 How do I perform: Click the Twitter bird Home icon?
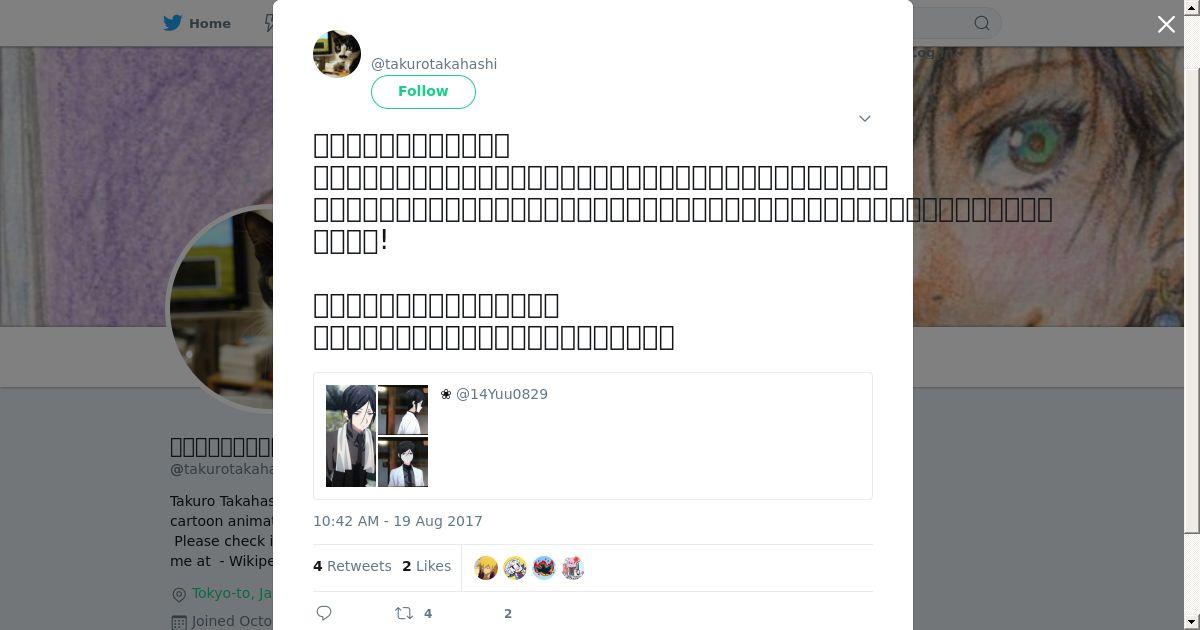click(172, 23)
